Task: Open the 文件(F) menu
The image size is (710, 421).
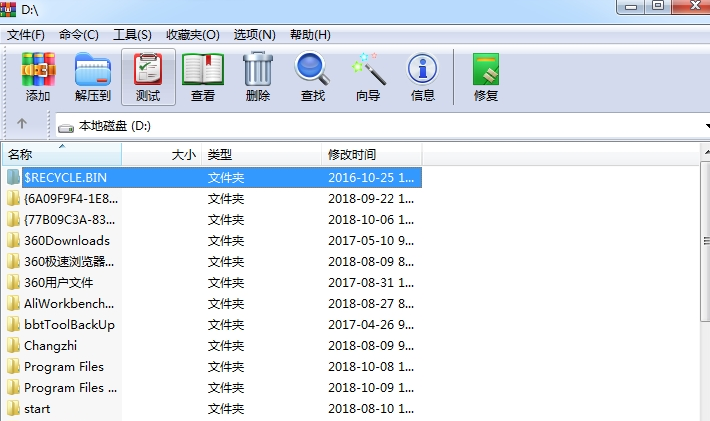Action: pyautogui.click(x=26, y=35)
